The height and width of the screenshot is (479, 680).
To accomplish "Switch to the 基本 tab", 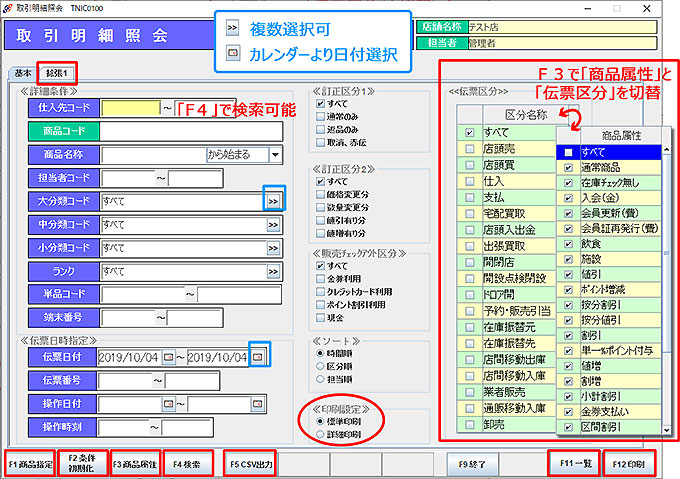I will click(22, 74).
